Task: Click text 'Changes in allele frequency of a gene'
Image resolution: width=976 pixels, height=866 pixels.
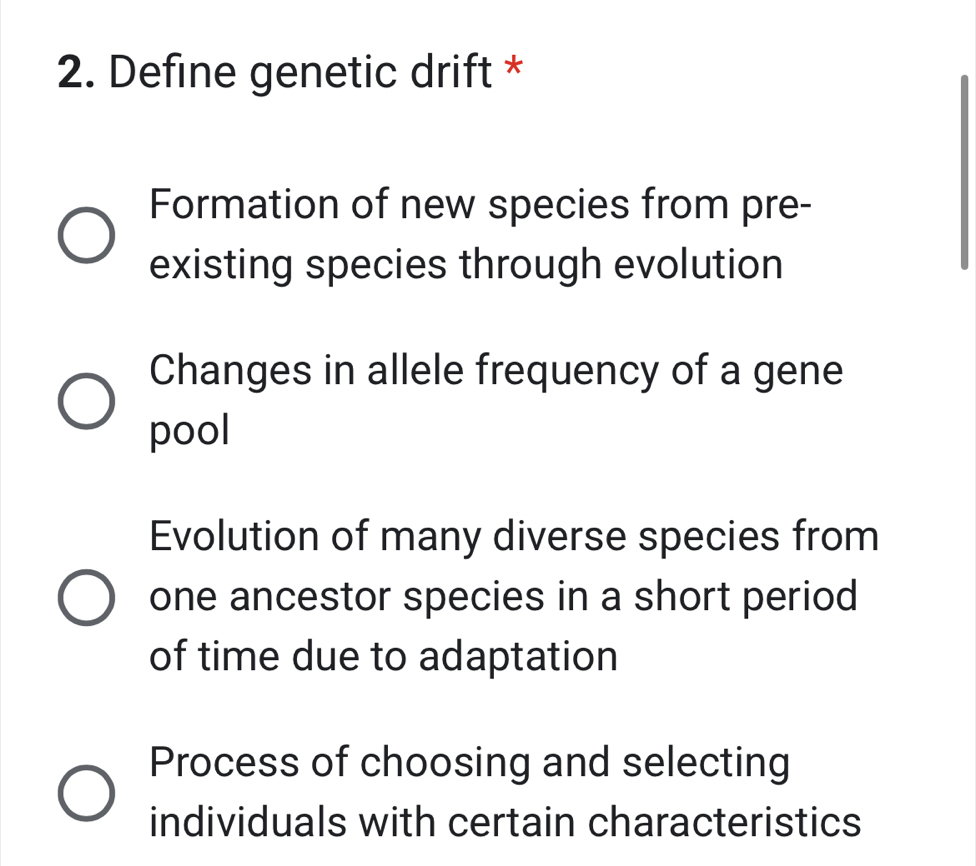Action: point(495,371)
